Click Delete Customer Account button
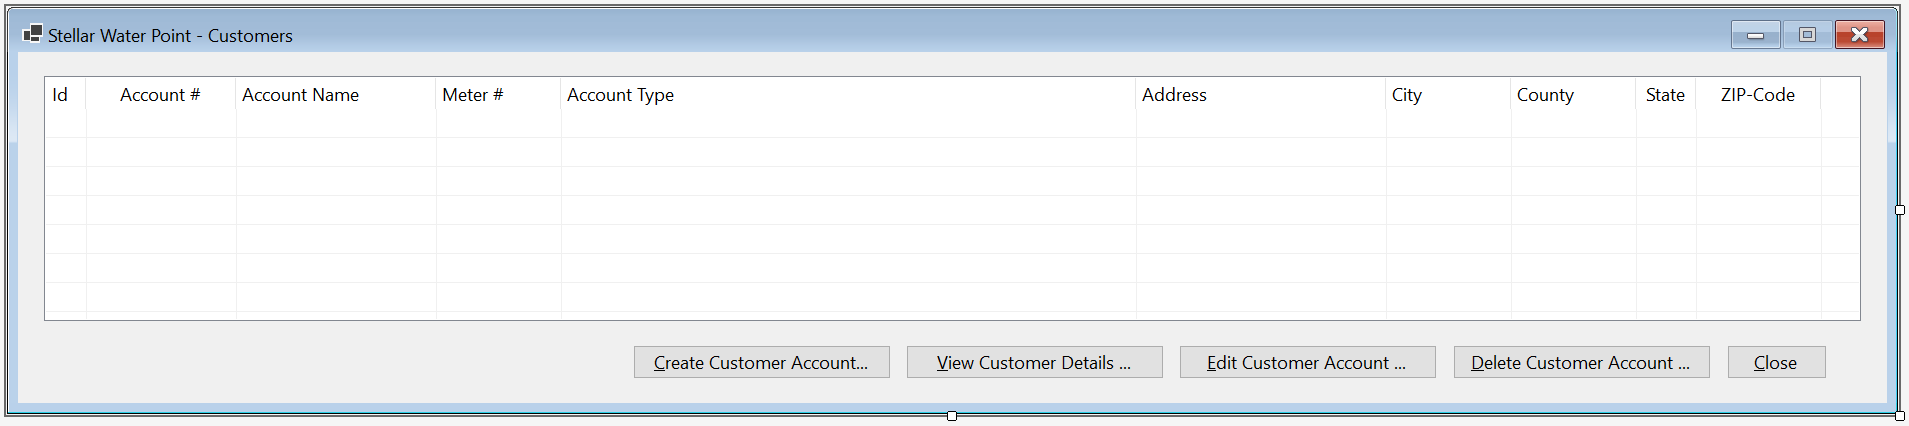 point(1581,362)
